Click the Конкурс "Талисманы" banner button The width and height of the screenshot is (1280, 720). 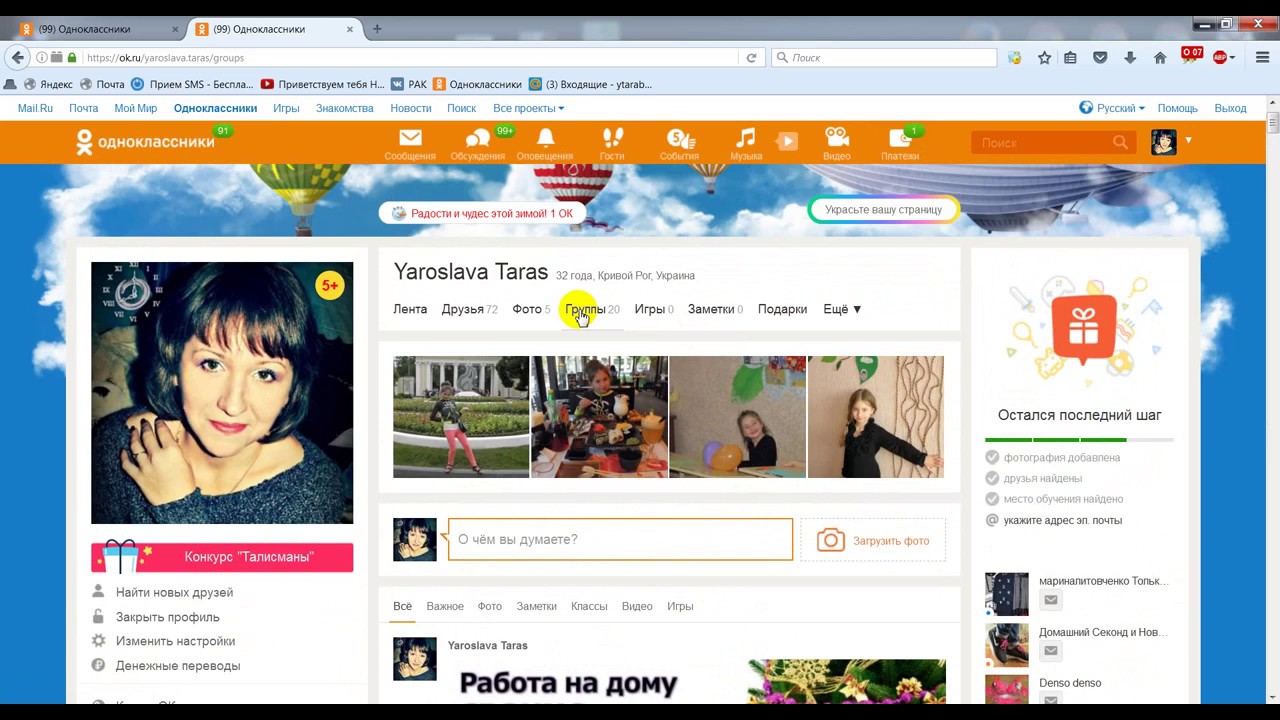click(x=222, y=557)
